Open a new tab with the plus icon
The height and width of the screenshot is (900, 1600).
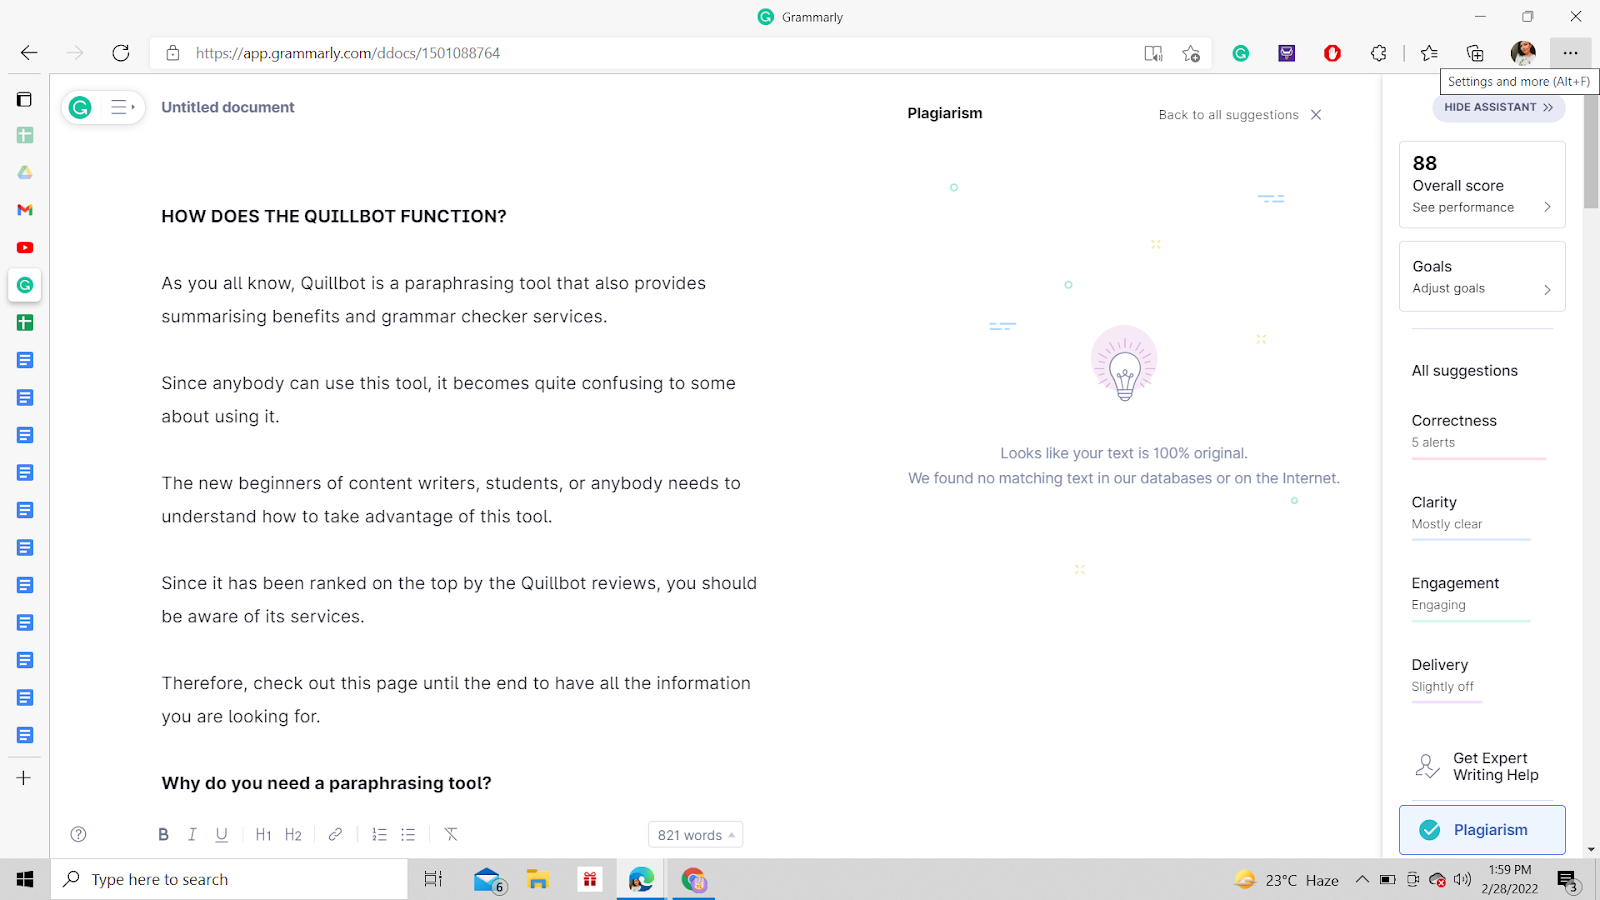[24, 778]
